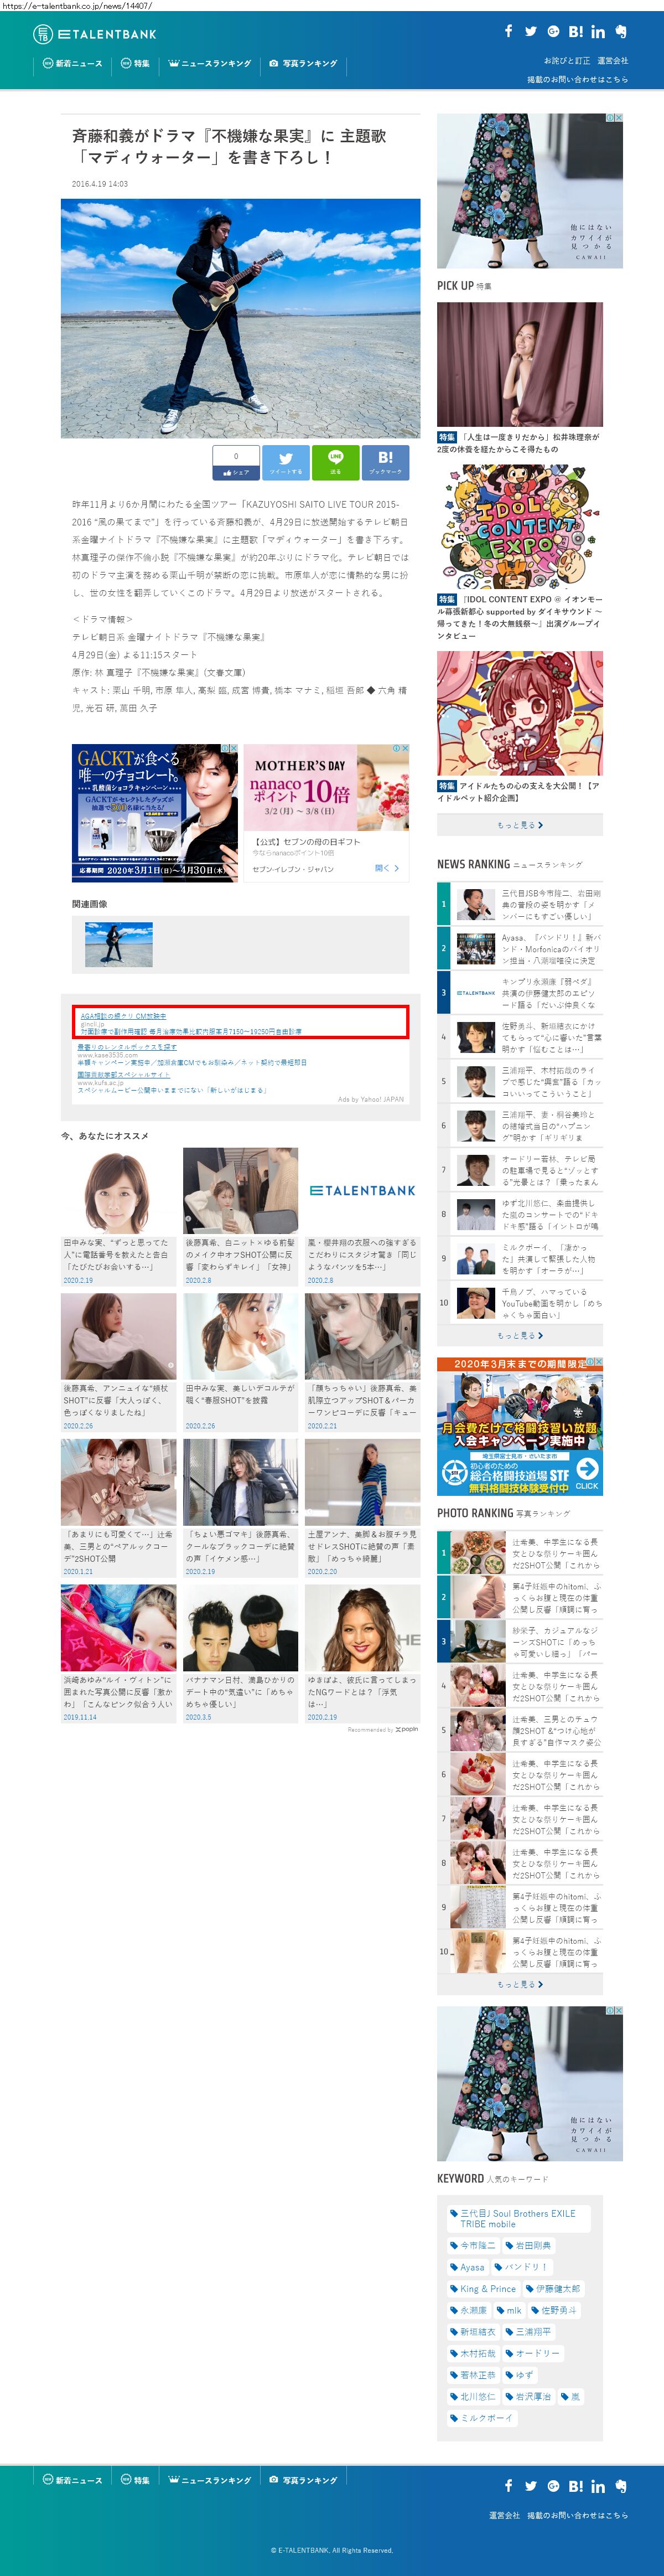Viewport: 664px width, 2576px height.
Task: Click 開く on the Seven-Eleven Japan ad
Action: [x=387, y=868]
